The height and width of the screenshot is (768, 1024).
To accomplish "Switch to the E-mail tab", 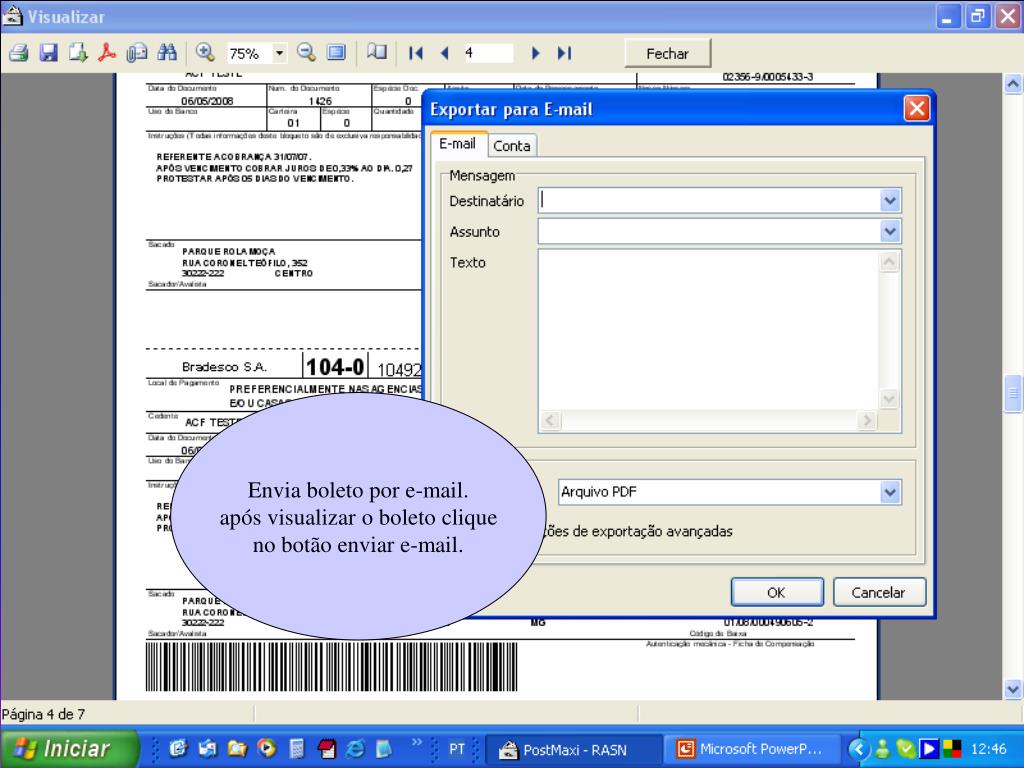I will 458,144.
